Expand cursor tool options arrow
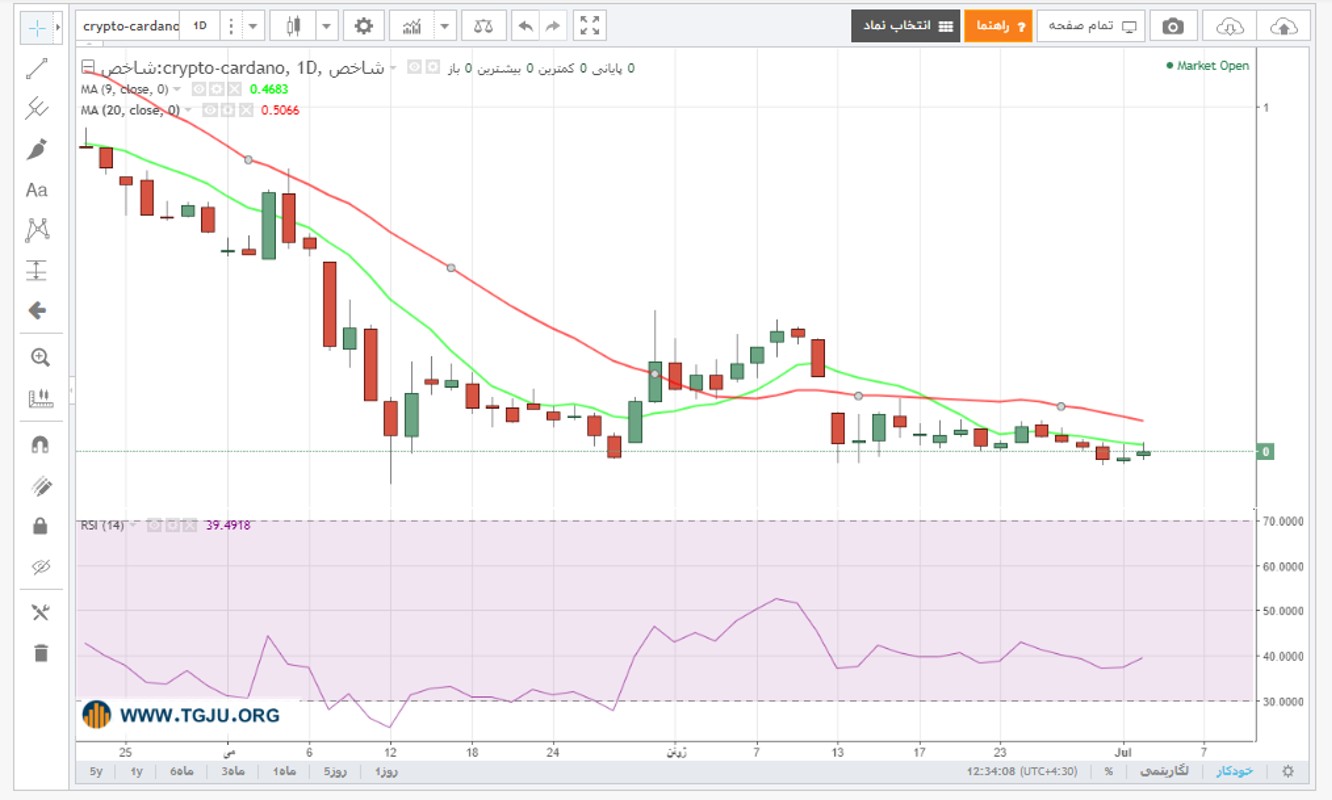Viewport: 1332px width, 800px height. click(57, 27)
